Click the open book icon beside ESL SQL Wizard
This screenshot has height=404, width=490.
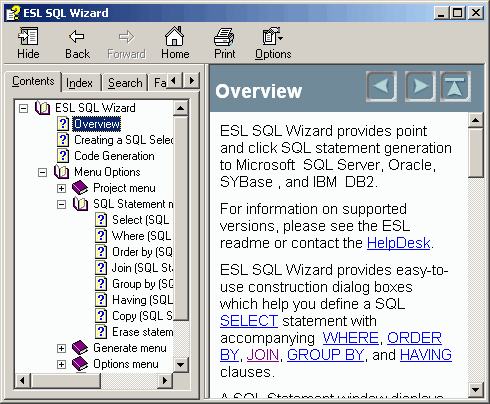click(42, 108)
